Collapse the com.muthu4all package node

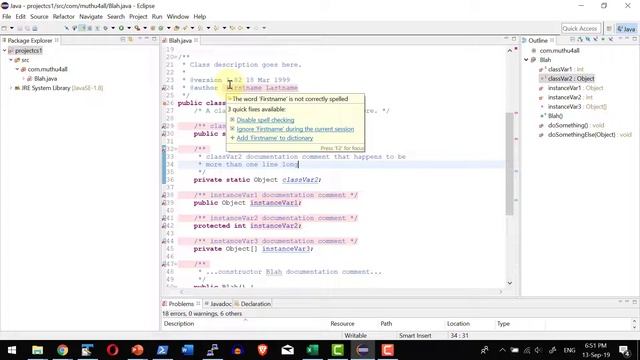click(x=18, y=69)
